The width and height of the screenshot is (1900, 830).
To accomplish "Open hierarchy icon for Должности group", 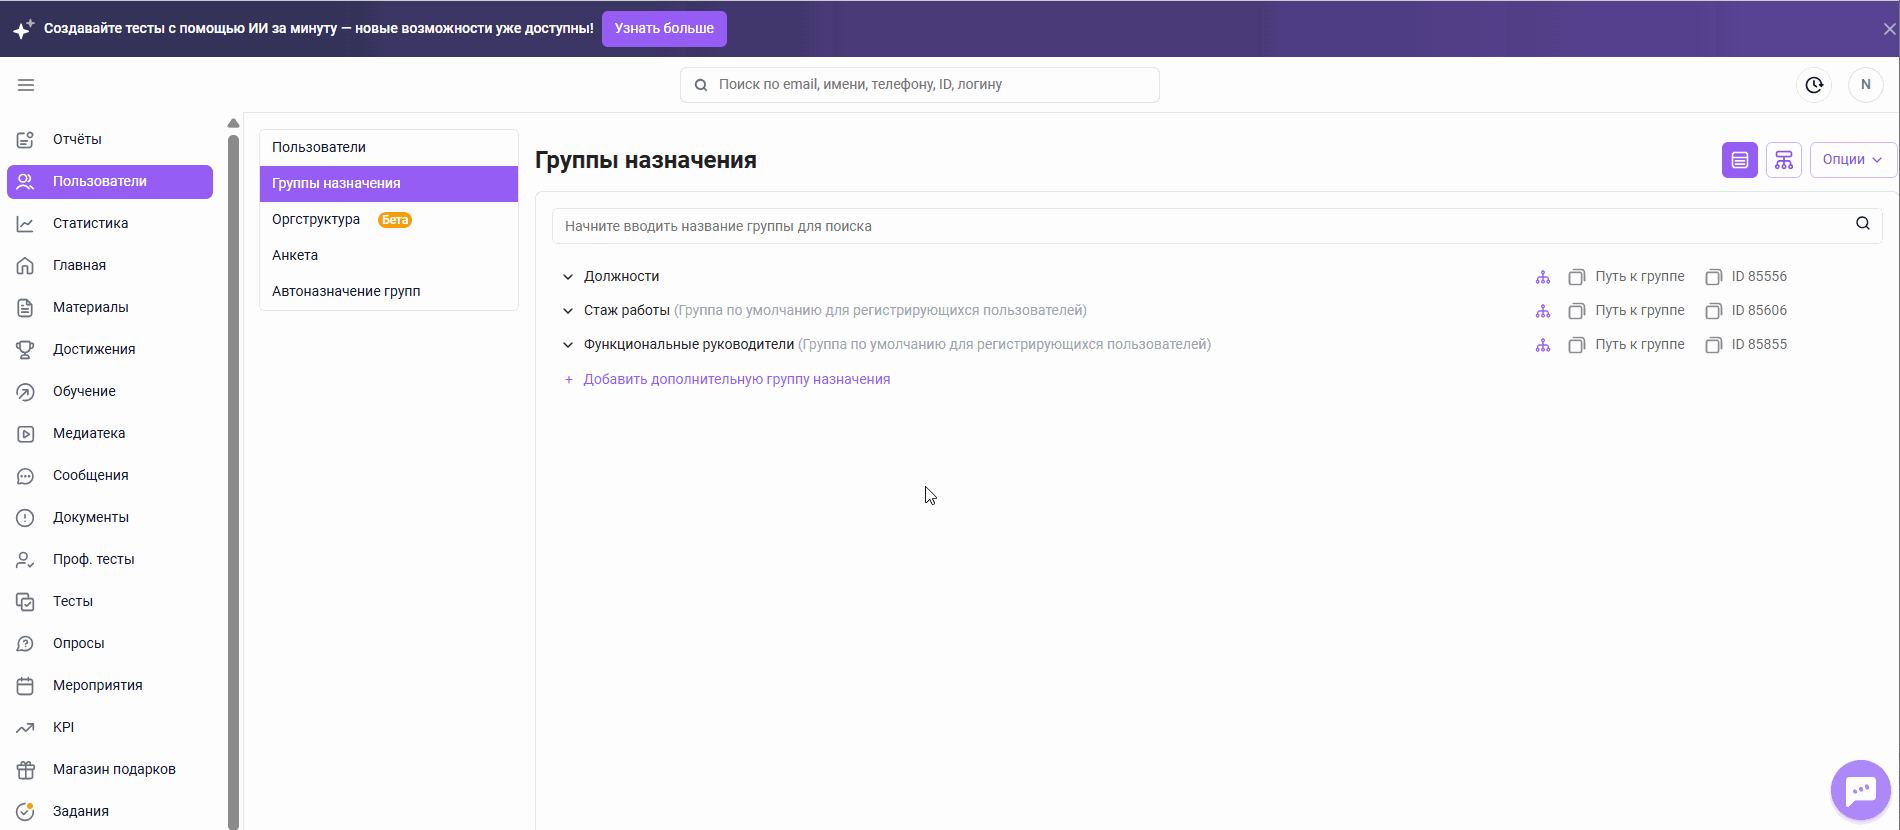I will (x=1543, y=277).
